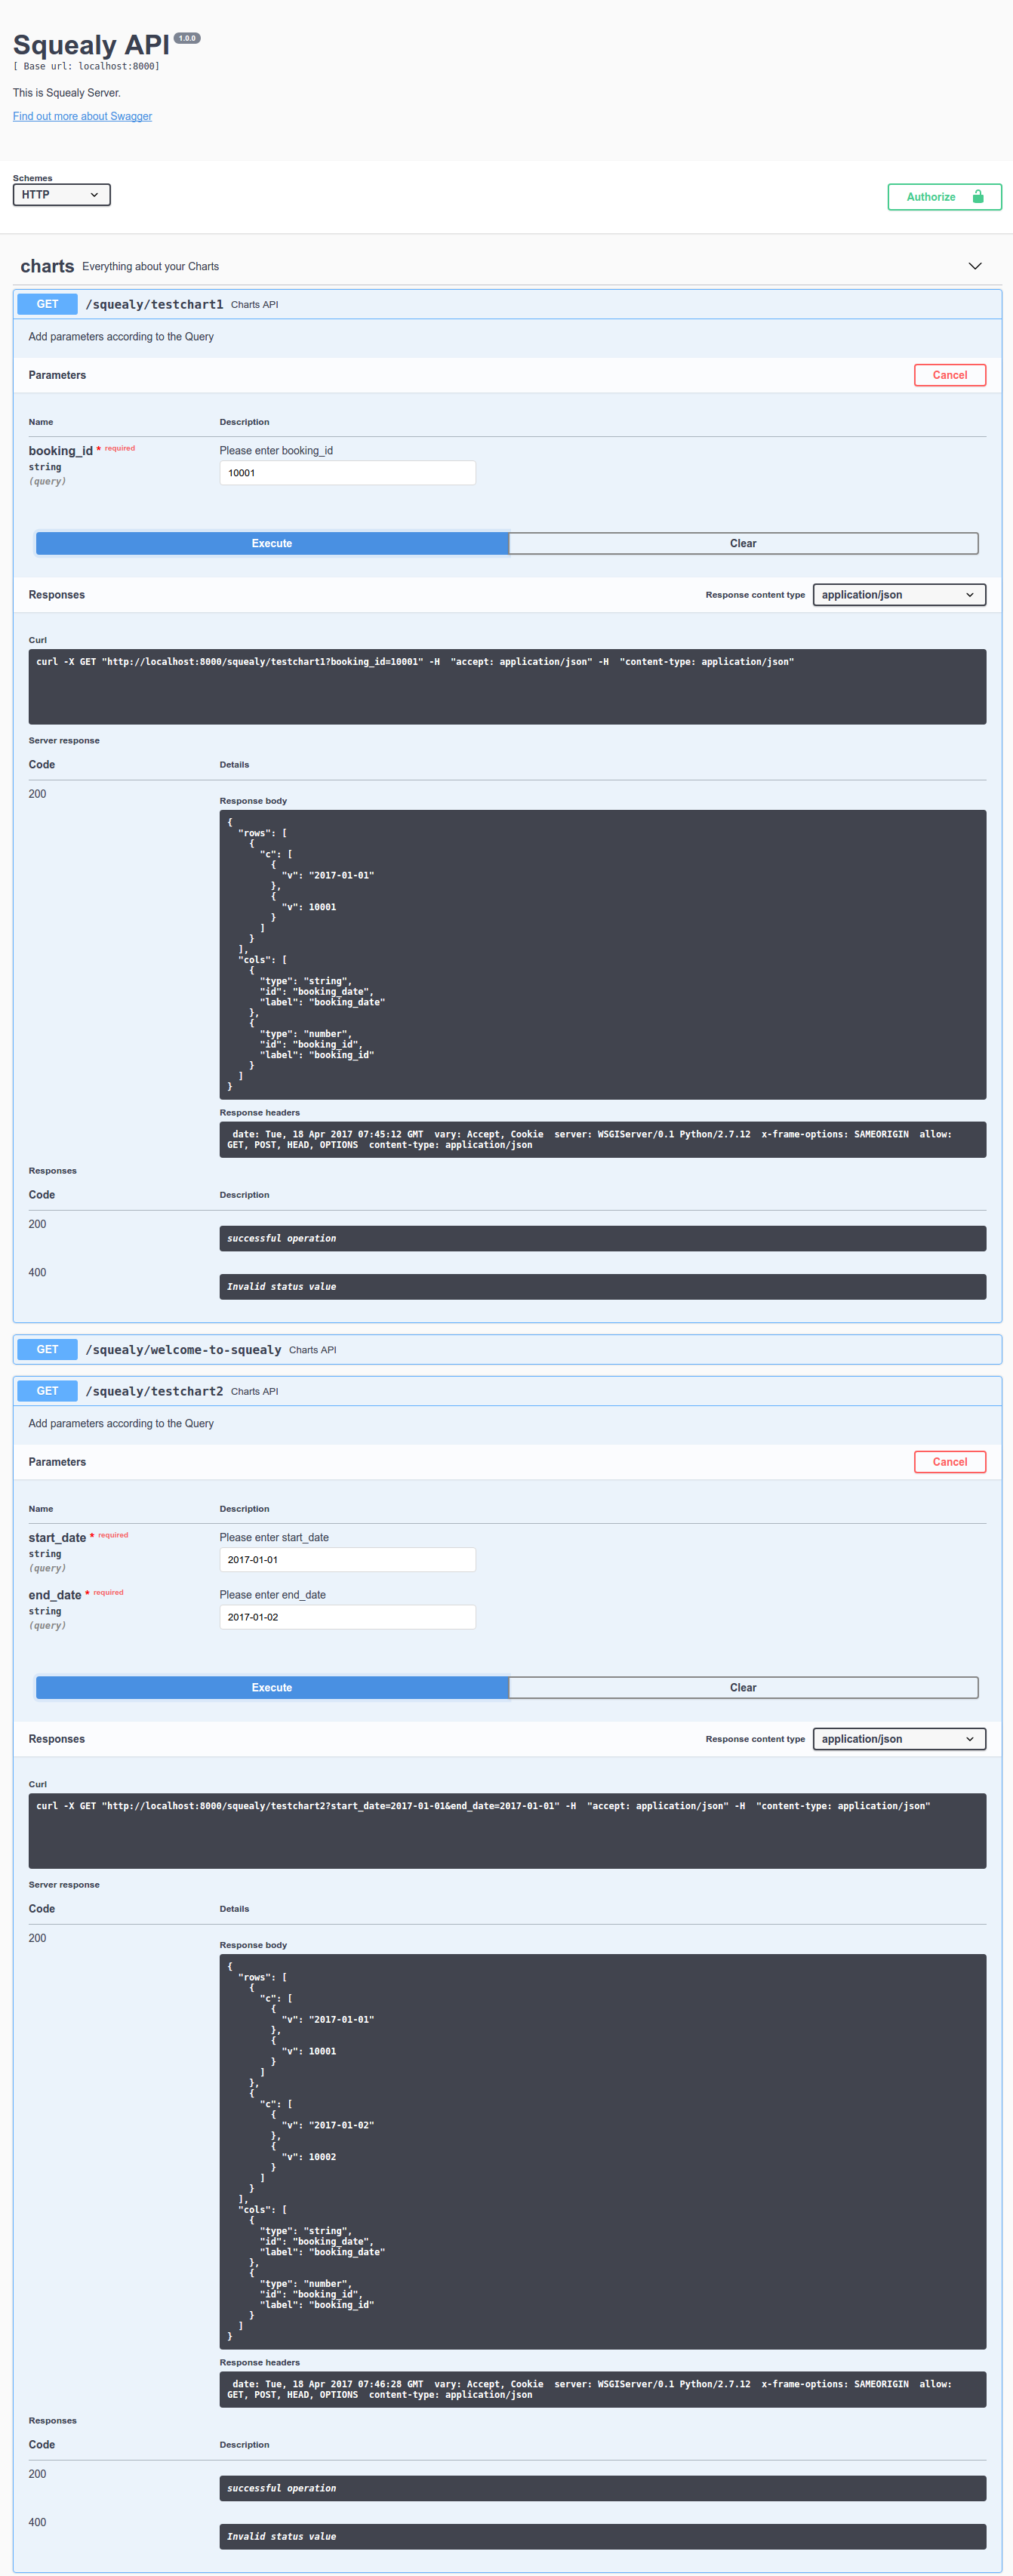The image size is (1013, 2576).
Task: Click the start_date input field
Action: (x=347, y=1560)
